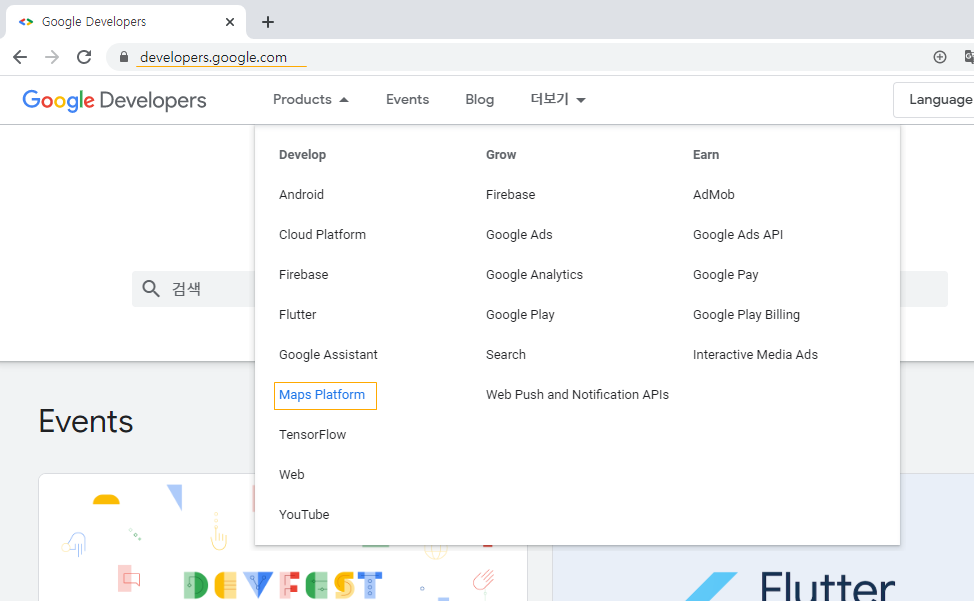Click the developers.google.com address bar
This screenshot has width=974, height=601.
coord(213,57)
